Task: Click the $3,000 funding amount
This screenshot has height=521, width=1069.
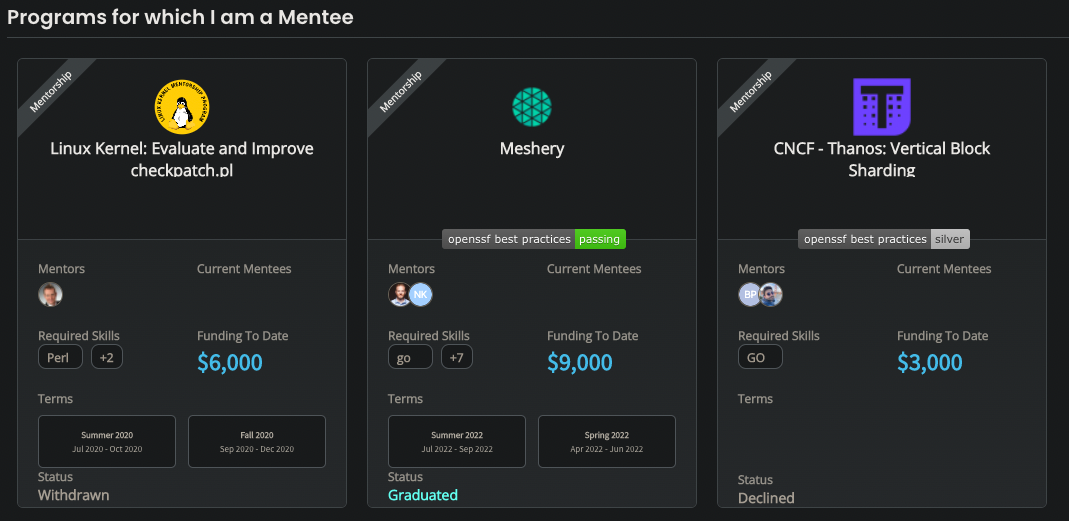Action: click(x=929, y=362)
